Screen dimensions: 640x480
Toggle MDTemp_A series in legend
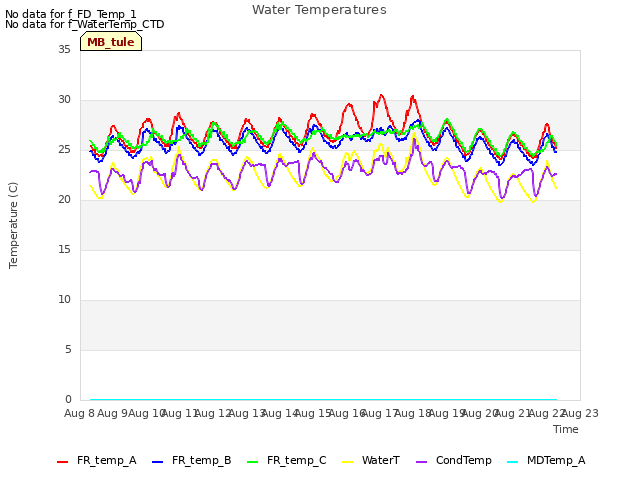(547, 460)
